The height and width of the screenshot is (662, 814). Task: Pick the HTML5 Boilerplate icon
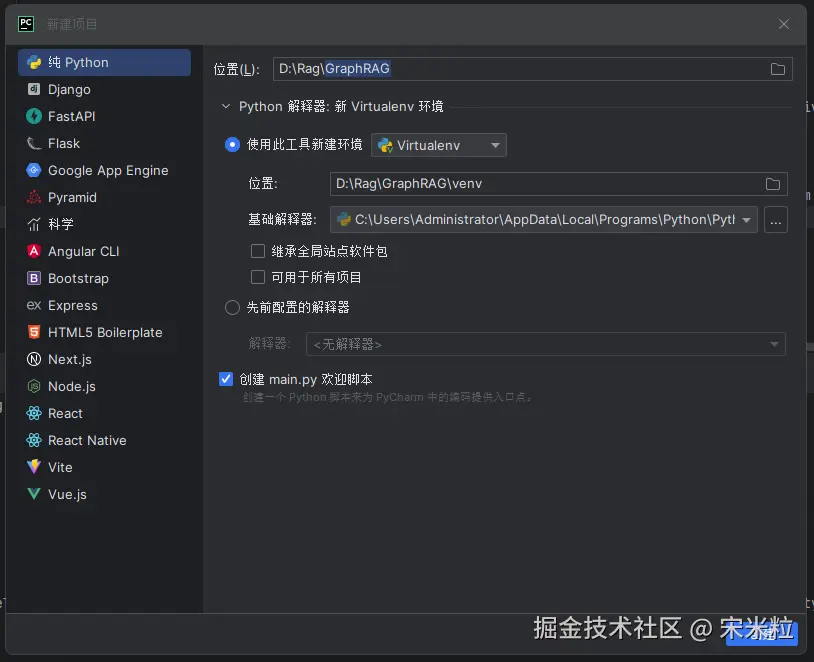(34, 332)
